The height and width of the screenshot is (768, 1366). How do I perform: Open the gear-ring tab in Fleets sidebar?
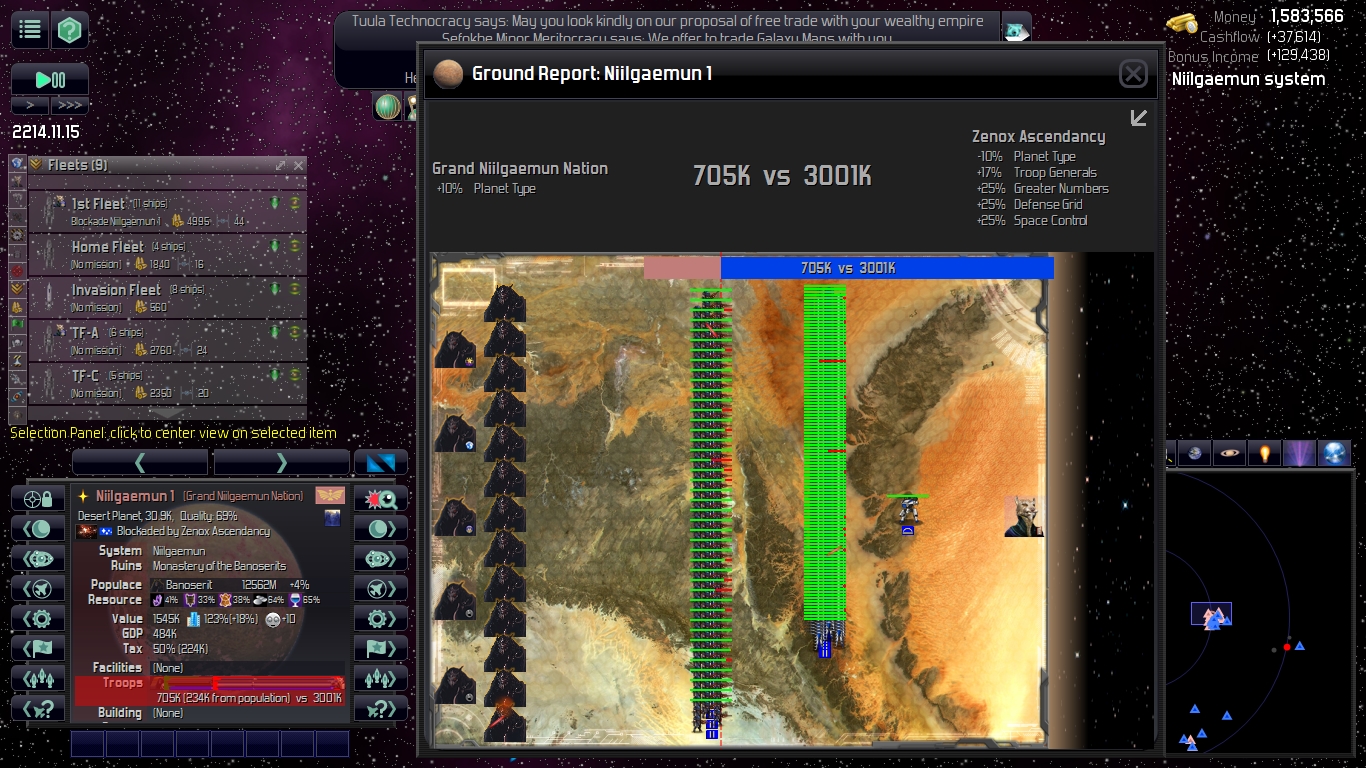[x=17, y=234]
